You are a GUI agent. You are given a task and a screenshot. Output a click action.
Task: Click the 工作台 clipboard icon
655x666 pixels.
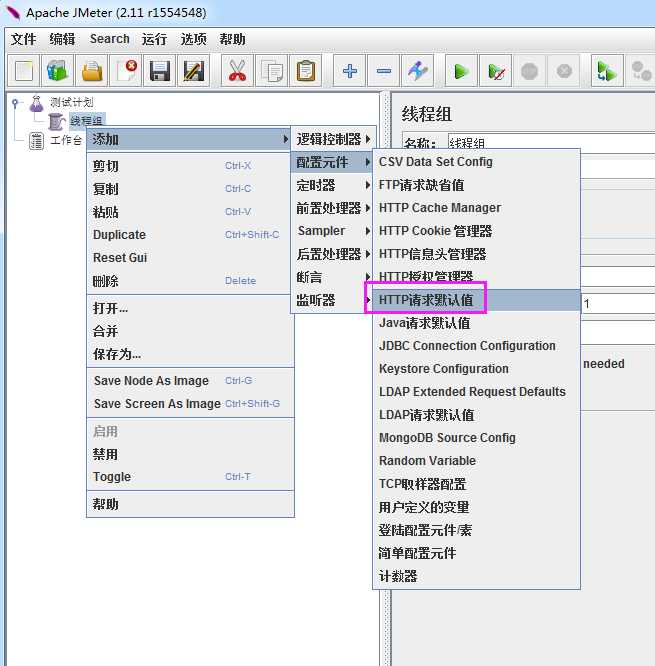click(x=37, y=141)
